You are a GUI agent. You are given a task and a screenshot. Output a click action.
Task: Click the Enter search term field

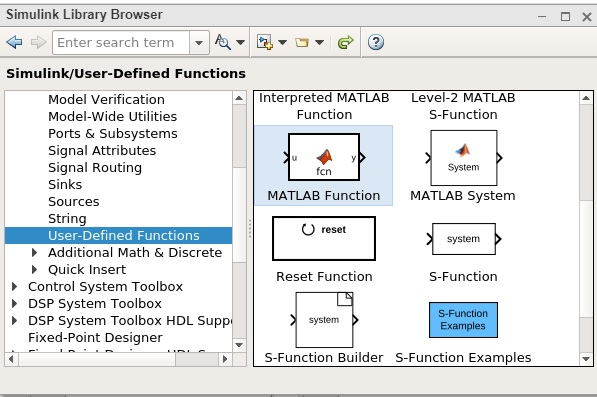click(x=121, y=43)
